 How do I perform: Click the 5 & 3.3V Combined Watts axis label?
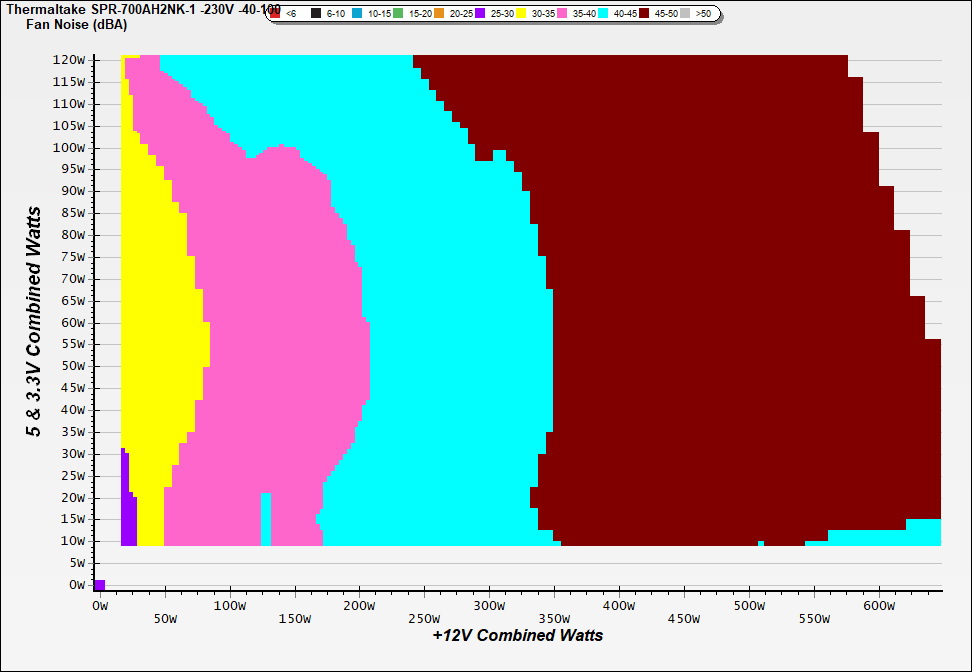34,322
